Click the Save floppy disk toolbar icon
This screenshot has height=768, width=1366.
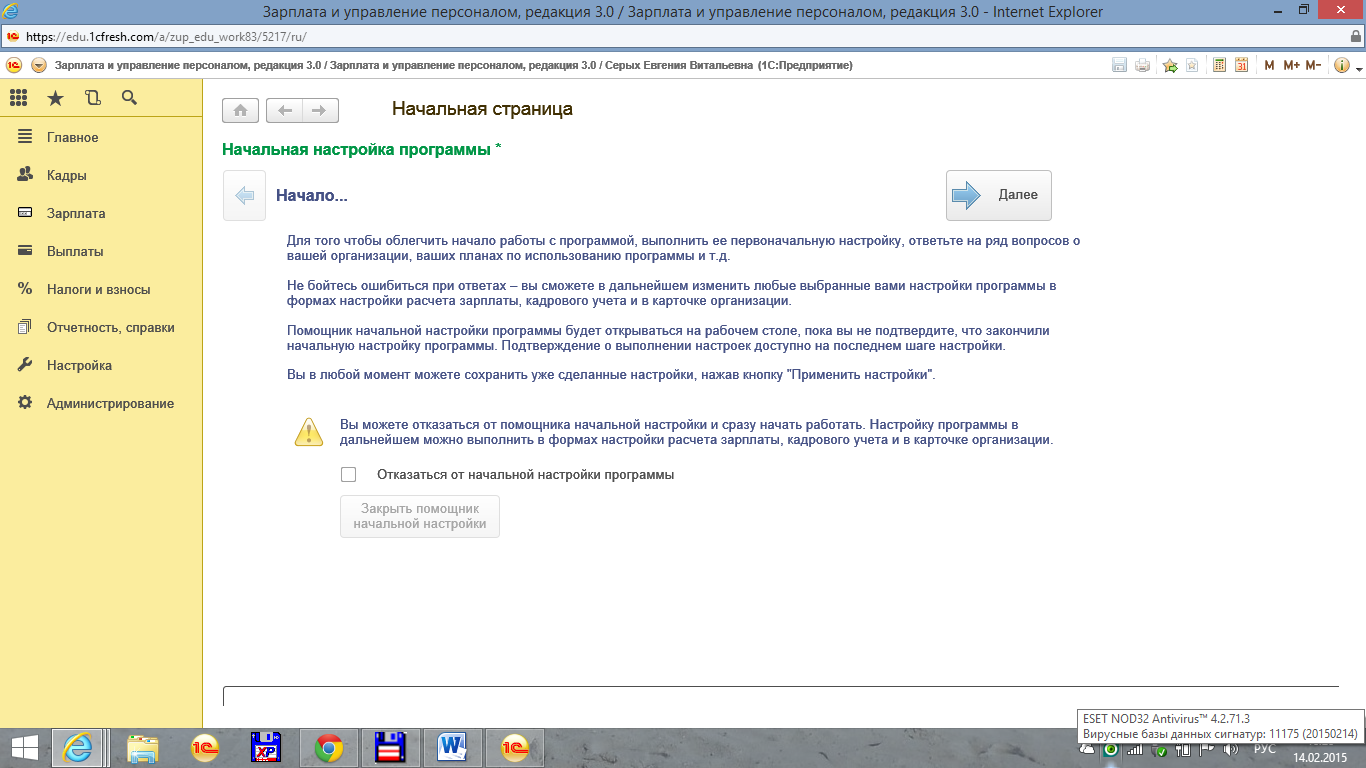(x=1120, y=65)
